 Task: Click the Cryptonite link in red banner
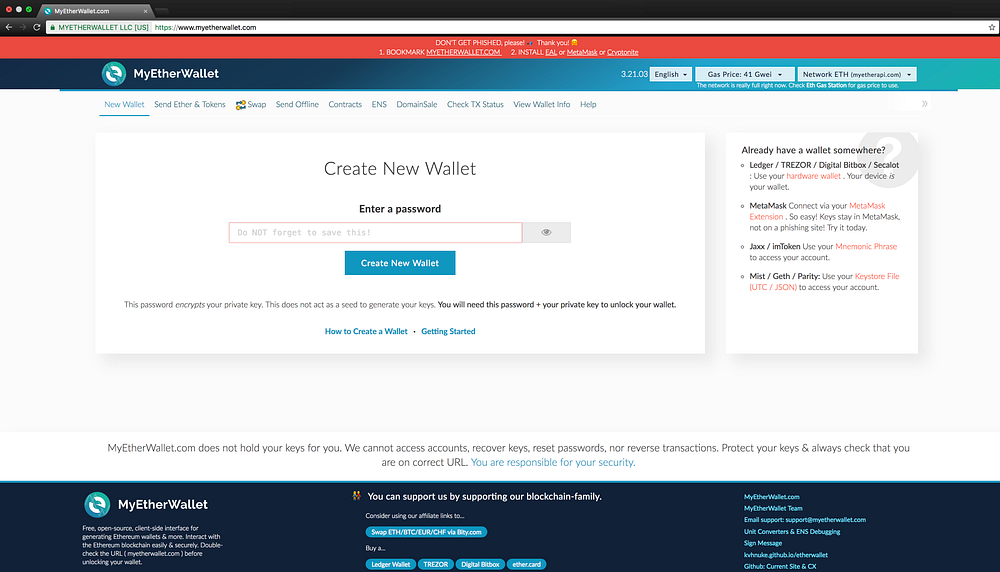[x=622, y=52]
